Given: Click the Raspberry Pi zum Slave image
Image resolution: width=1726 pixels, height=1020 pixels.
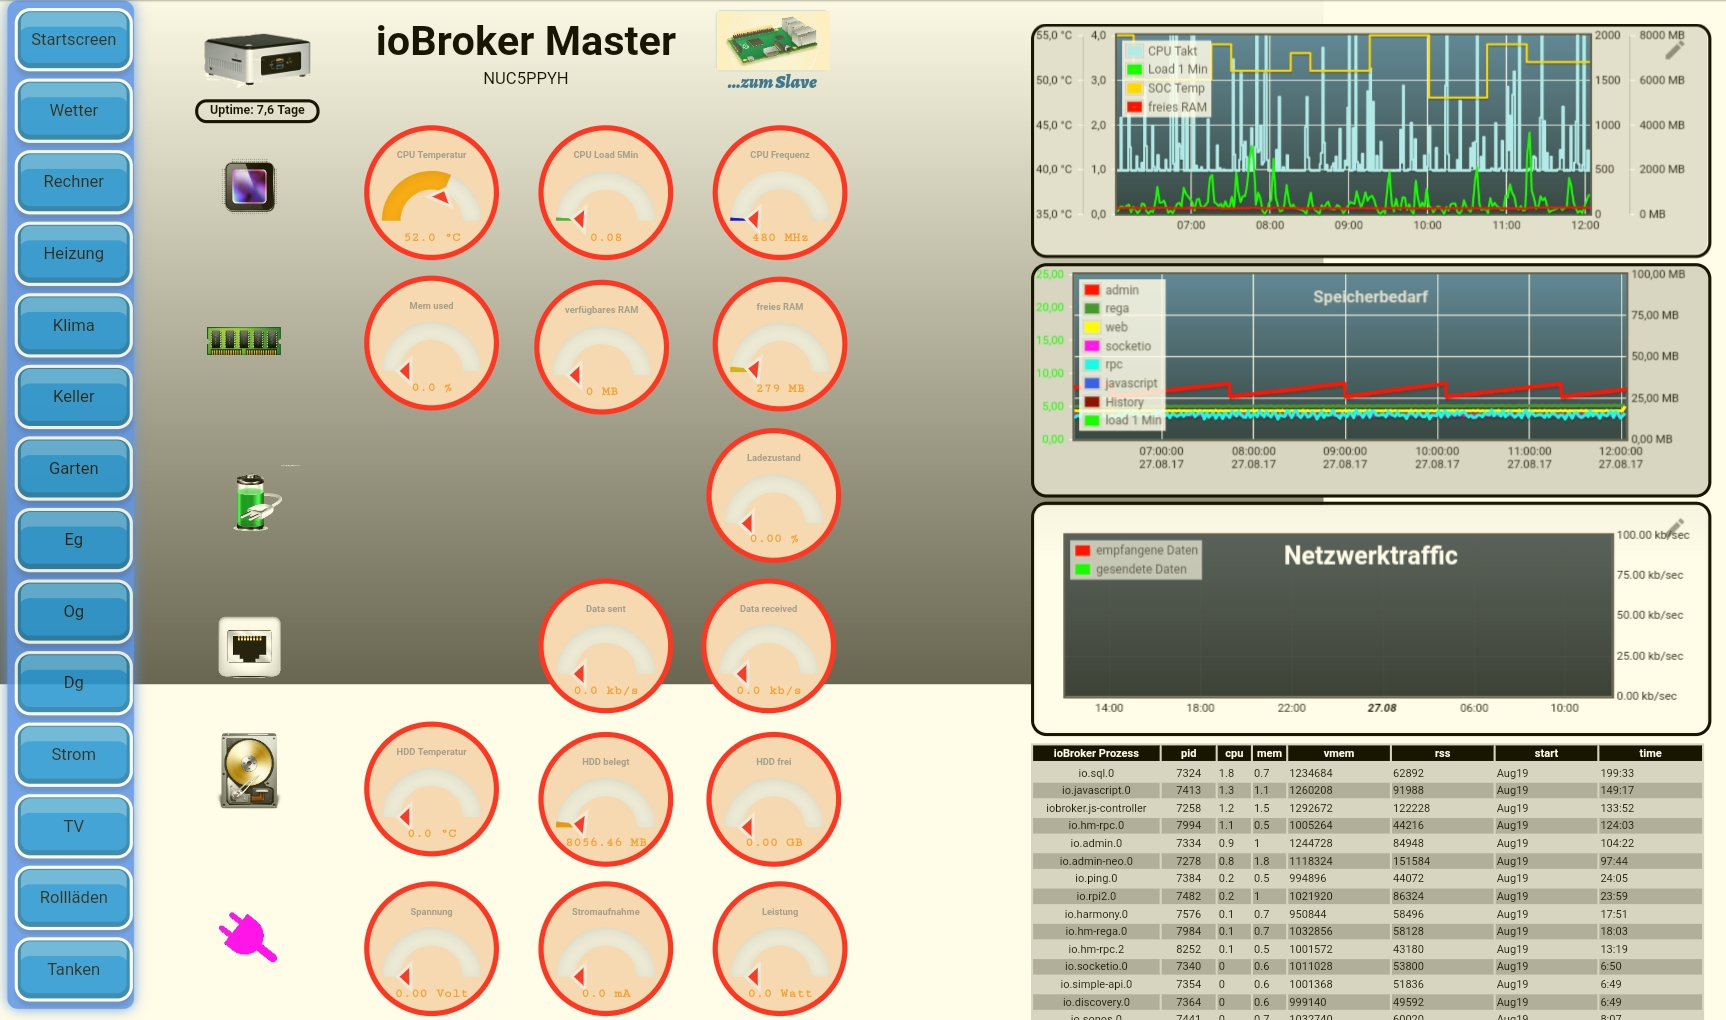Looking at the screenshot, I should click(773, 40).
